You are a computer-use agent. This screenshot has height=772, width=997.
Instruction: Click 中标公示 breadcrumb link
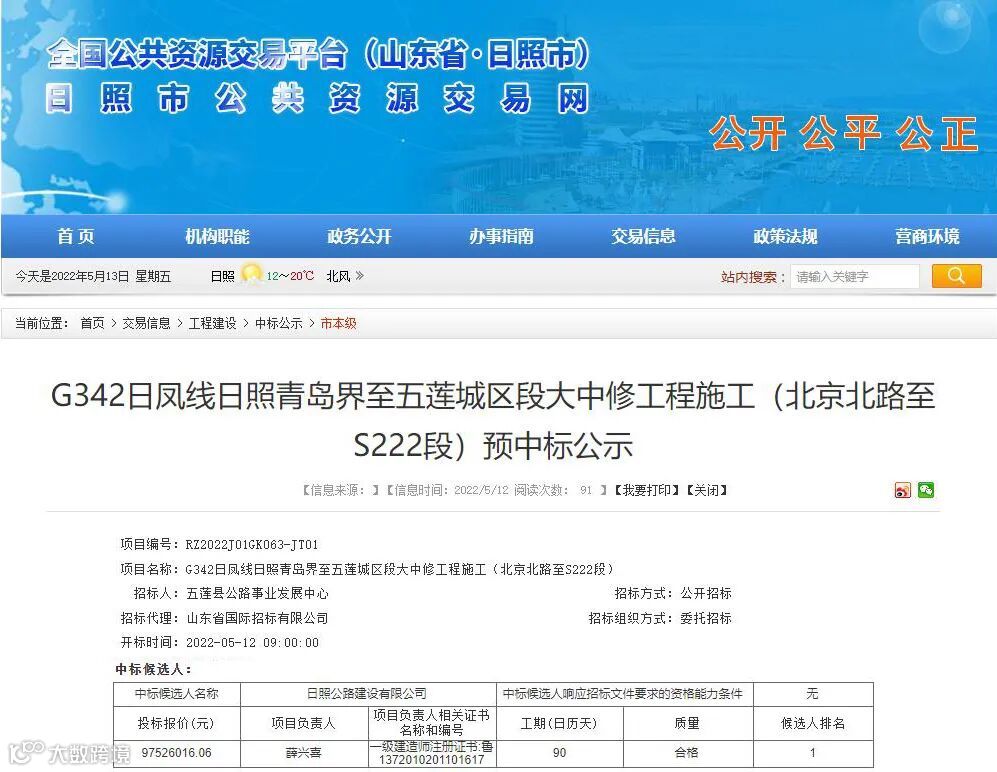278,324
